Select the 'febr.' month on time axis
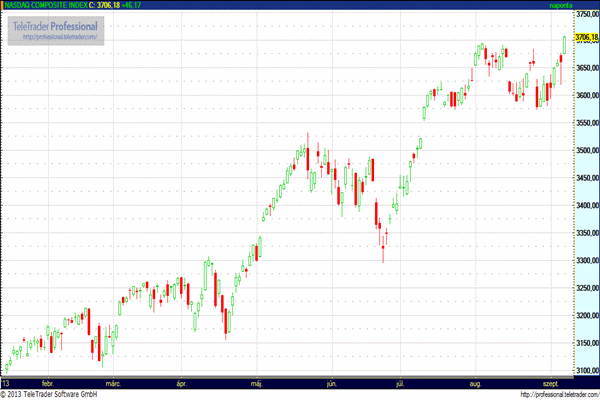The width and height of the screenshot is (600, 400). [47, 382]
